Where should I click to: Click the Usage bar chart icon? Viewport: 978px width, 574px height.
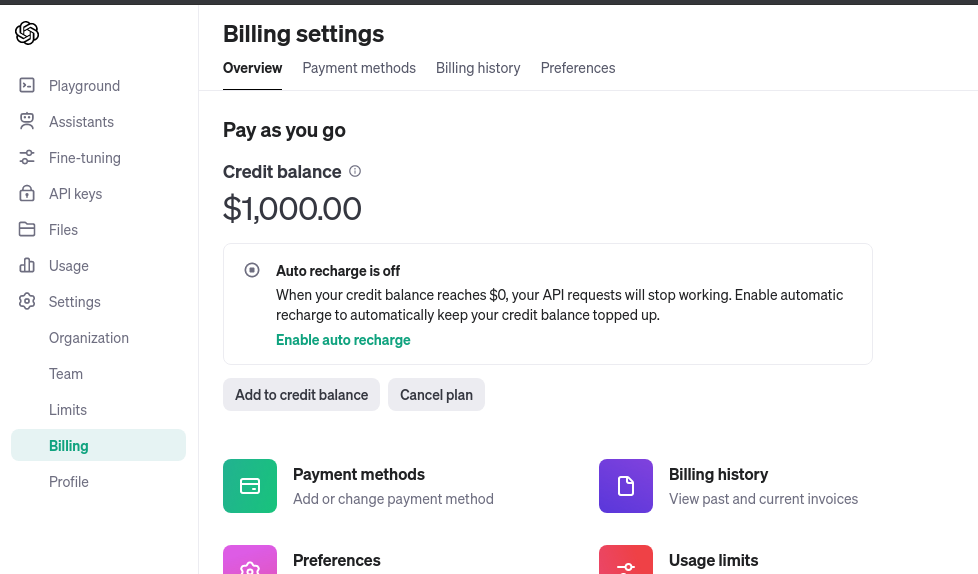pos(27,265)
